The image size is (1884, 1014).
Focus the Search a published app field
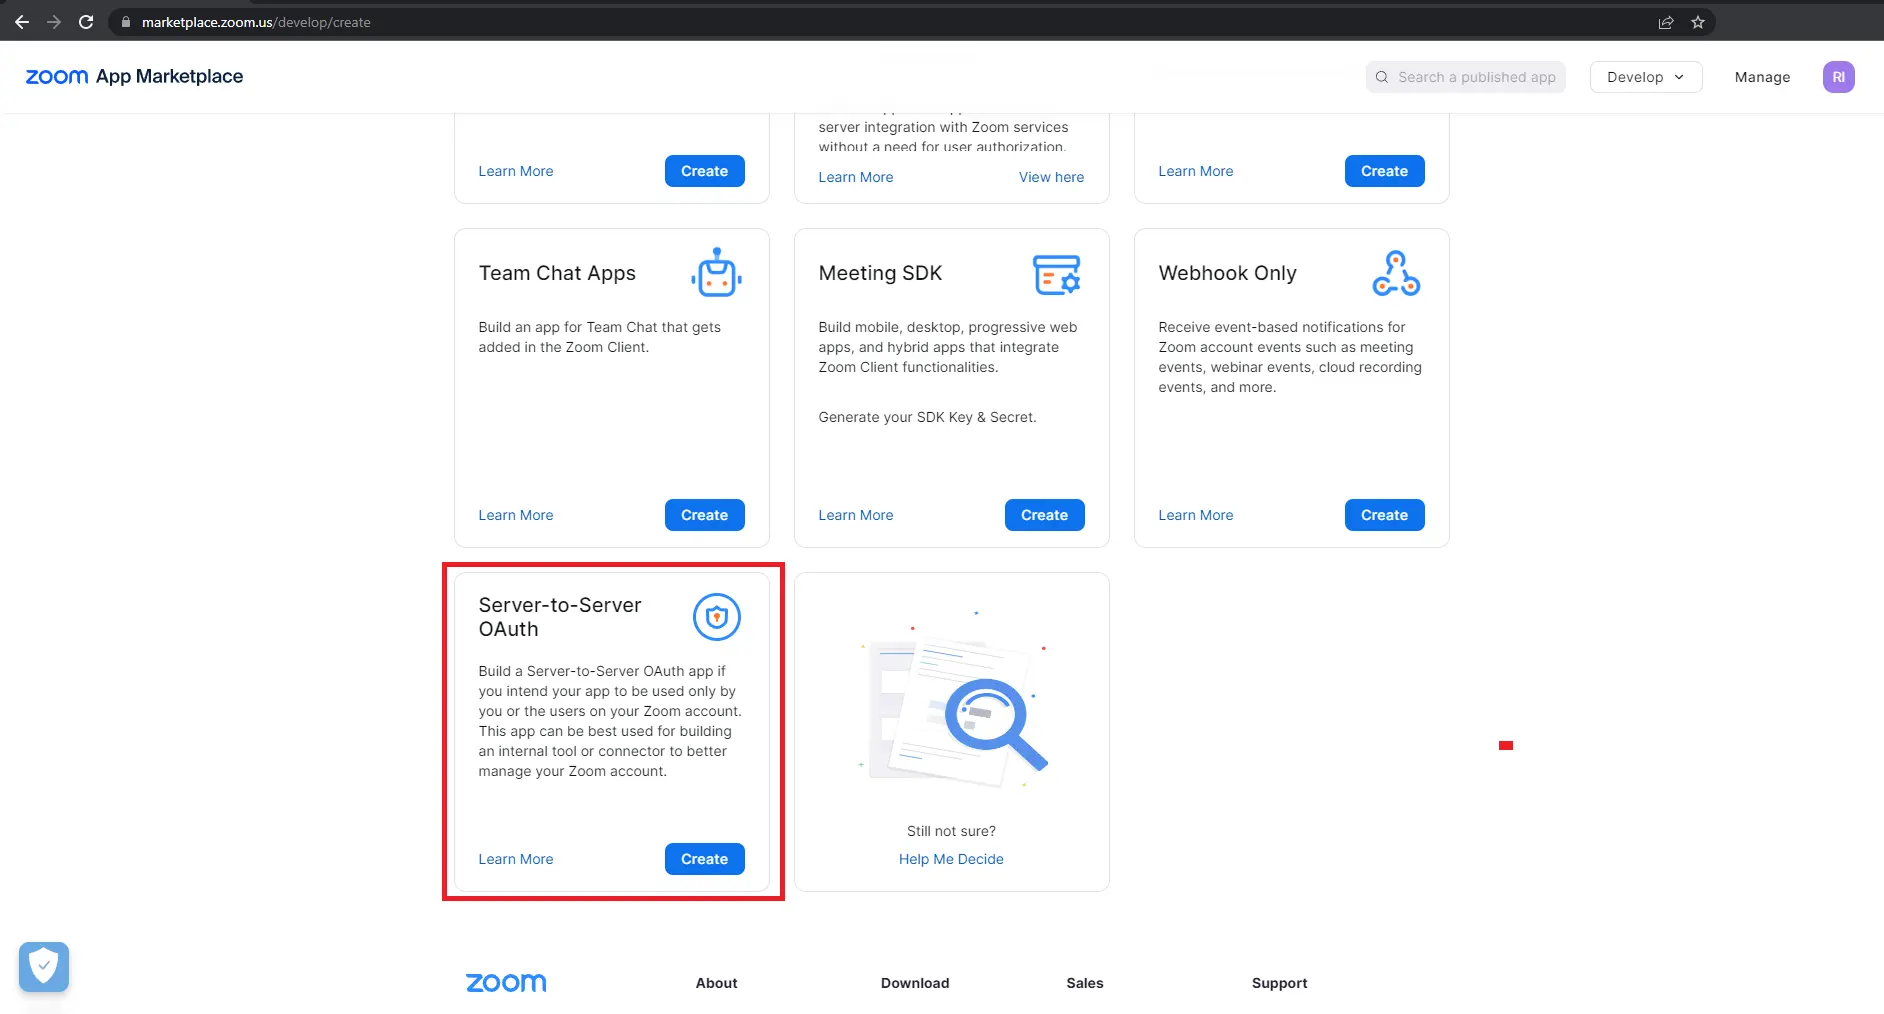1466,77
